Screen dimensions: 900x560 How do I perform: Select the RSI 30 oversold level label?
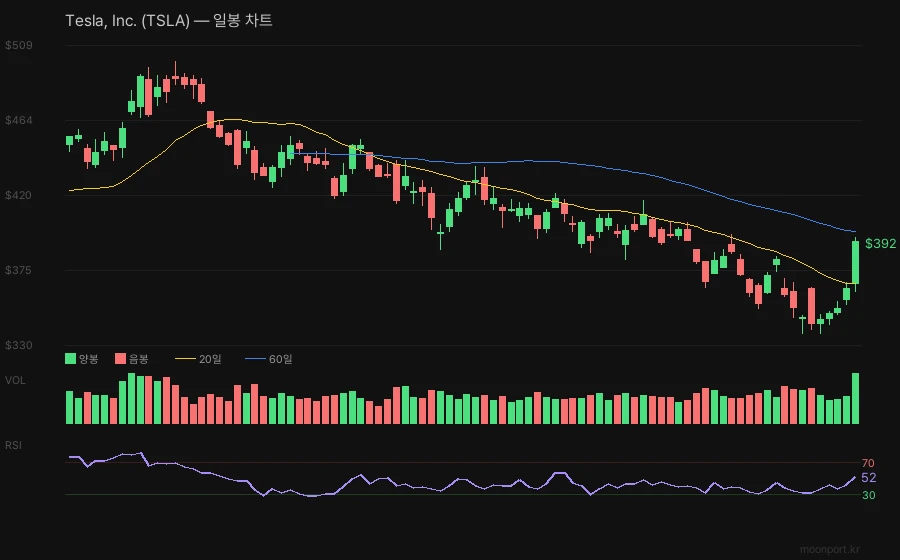(x=868, y=495)
